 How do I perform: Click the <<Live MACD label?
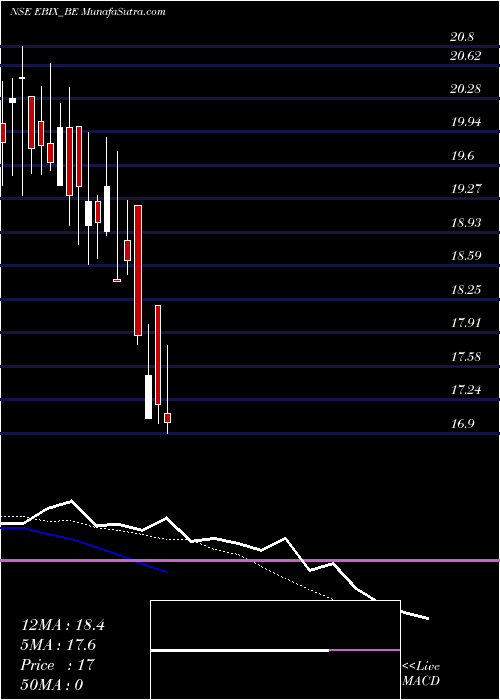click(421, 674)
